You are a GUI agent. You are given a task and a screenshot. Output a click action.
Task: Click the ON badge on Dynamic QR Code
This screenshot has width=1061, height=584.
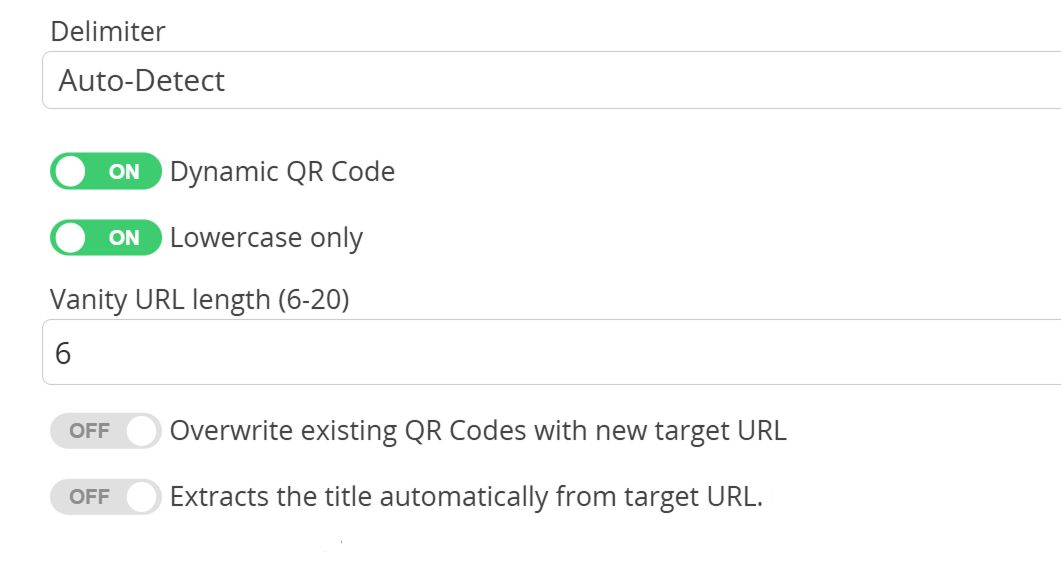[x=125, y=171]
